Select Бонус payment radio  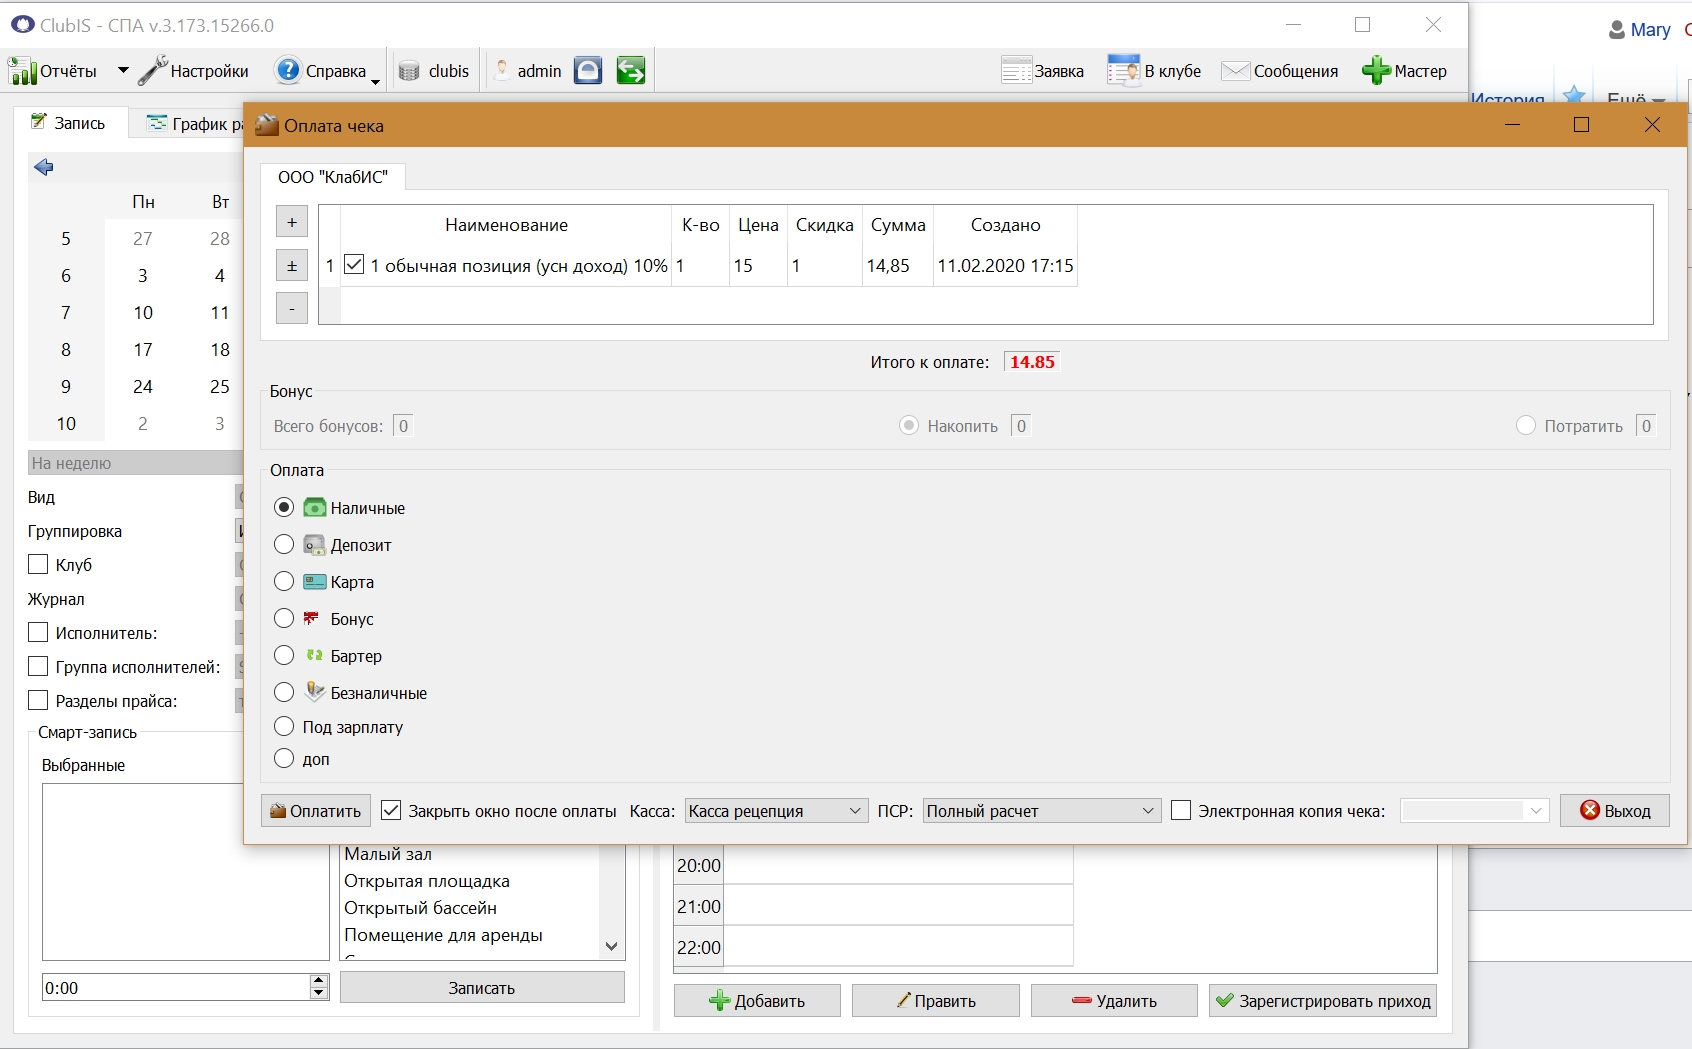[284, 618]
